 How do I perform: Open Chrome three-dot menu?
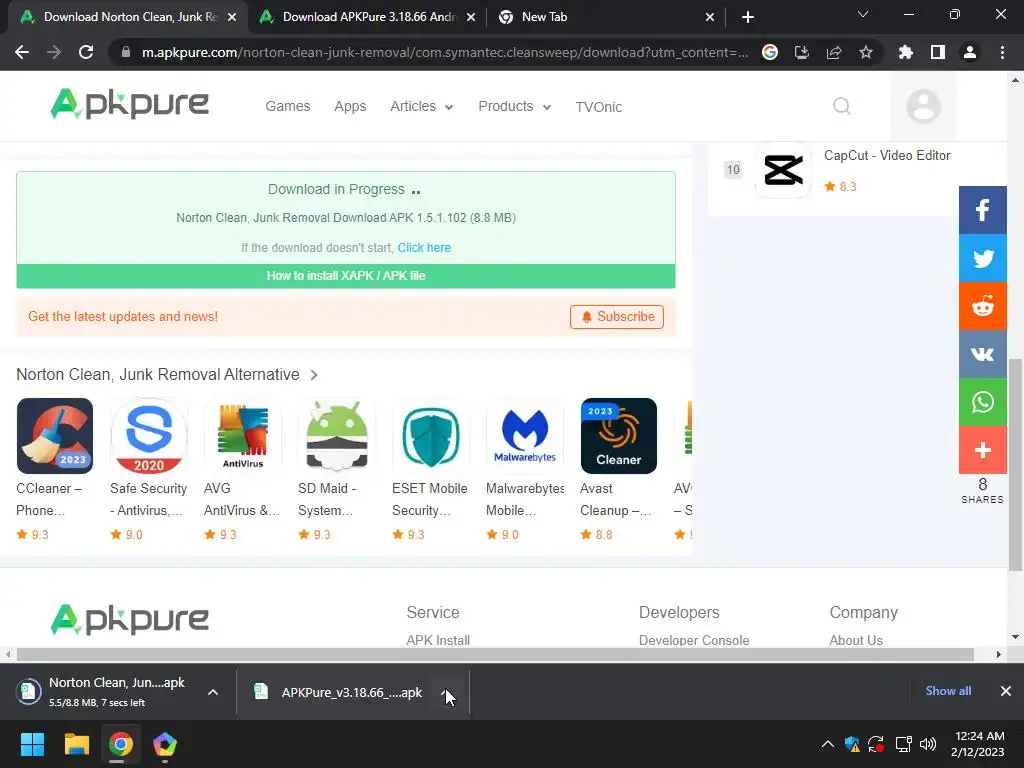pos(1002,52)
